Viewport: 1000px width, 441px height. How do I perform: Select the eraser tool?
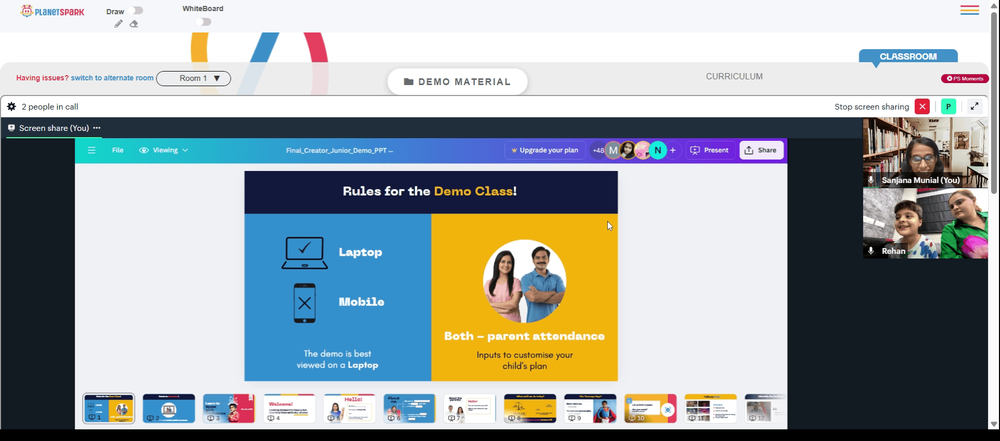point(133,24)
